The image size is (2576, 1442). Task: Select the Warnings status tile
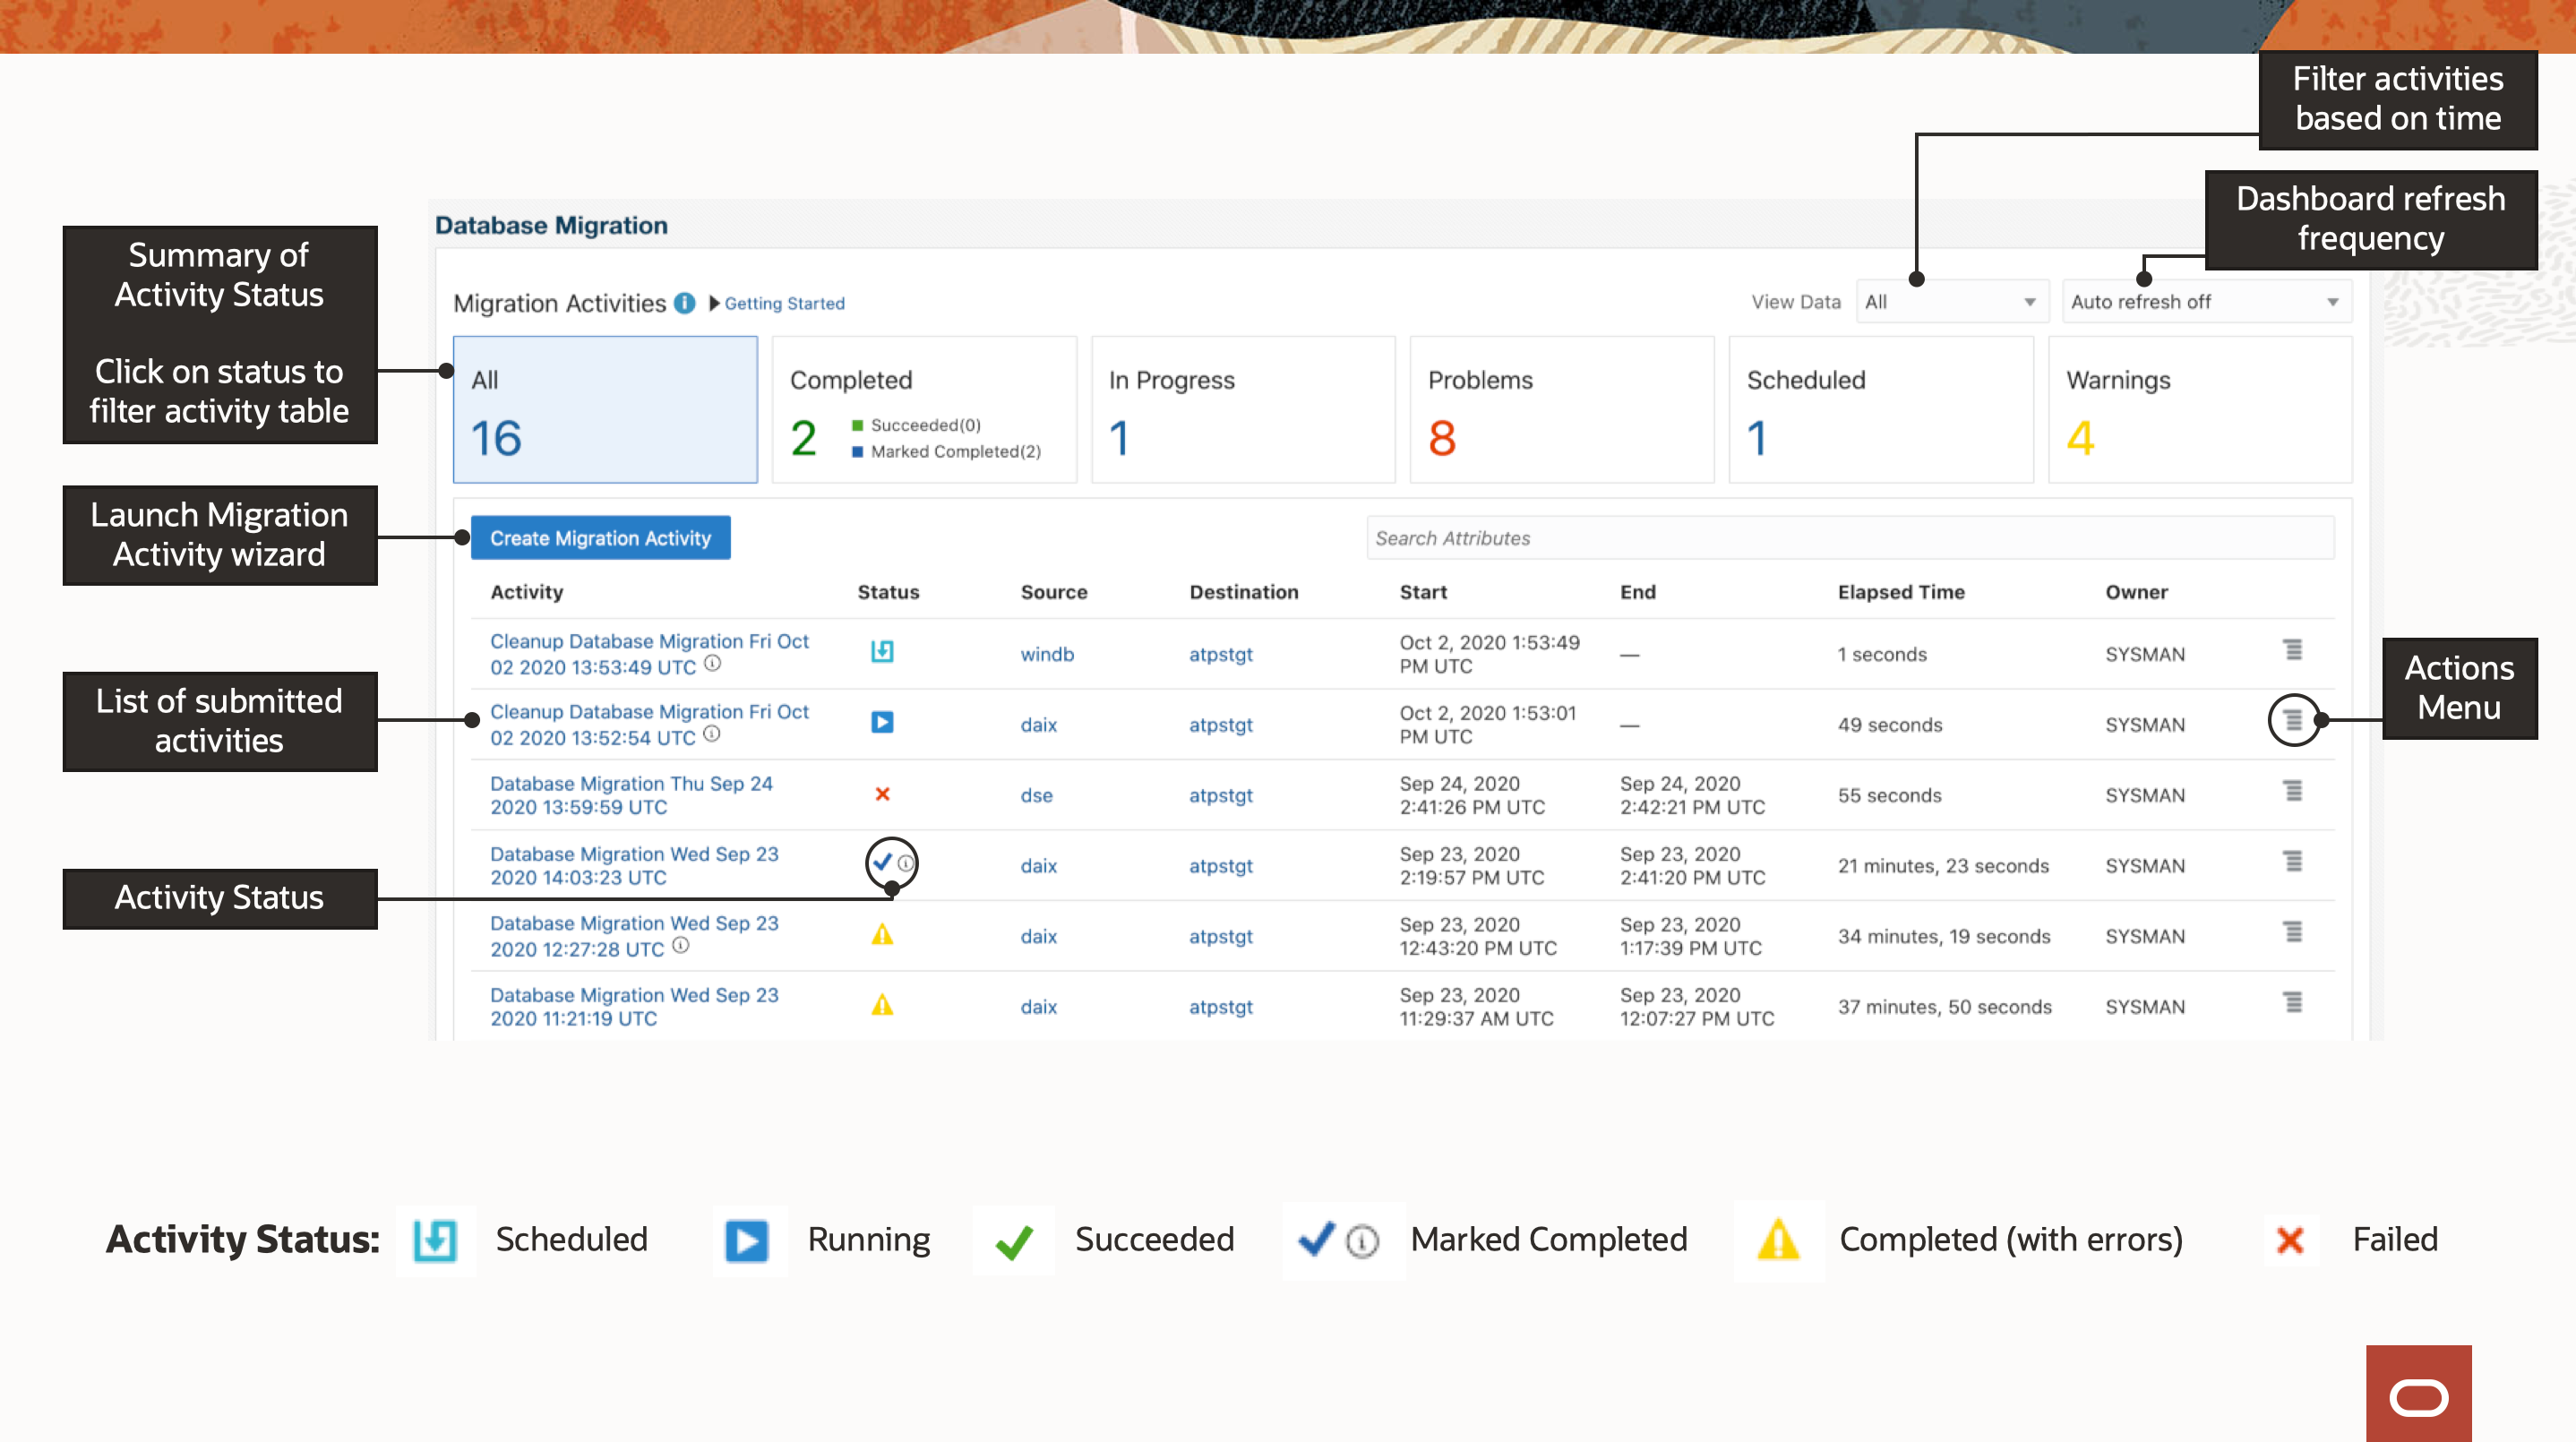(x=2199, y=410)
